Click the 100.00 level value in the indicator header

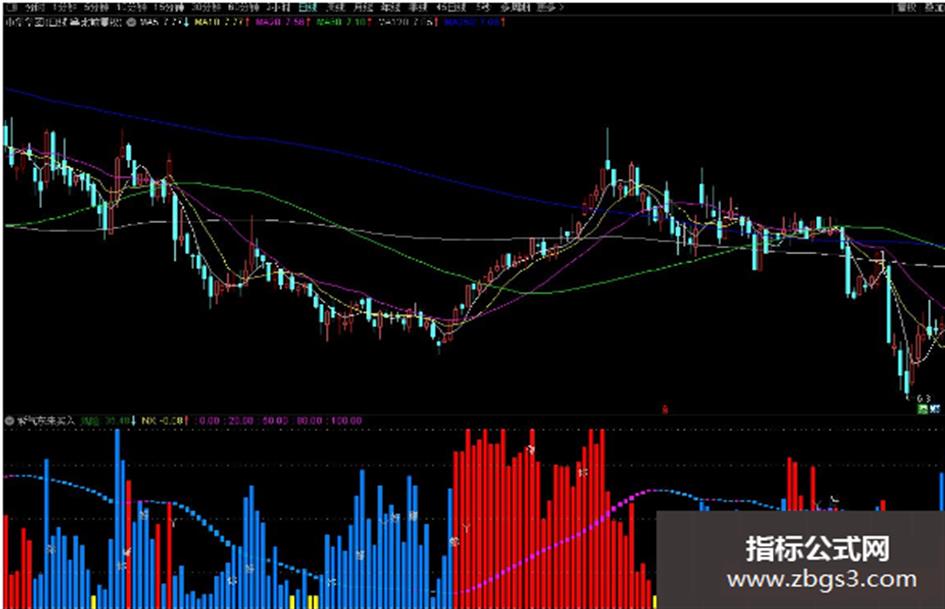pyautogui.click(x=346, y=420)
